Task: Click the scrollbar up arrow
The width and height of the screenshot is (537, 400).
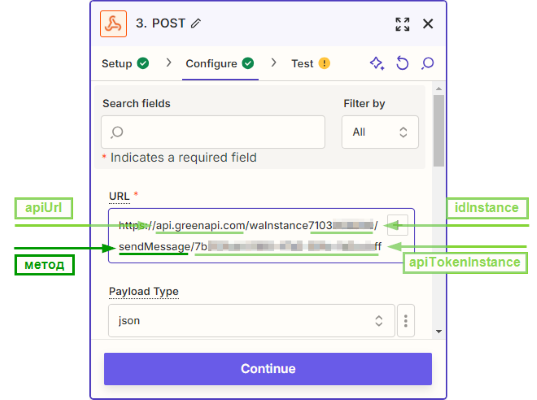Action: (439, 89)
